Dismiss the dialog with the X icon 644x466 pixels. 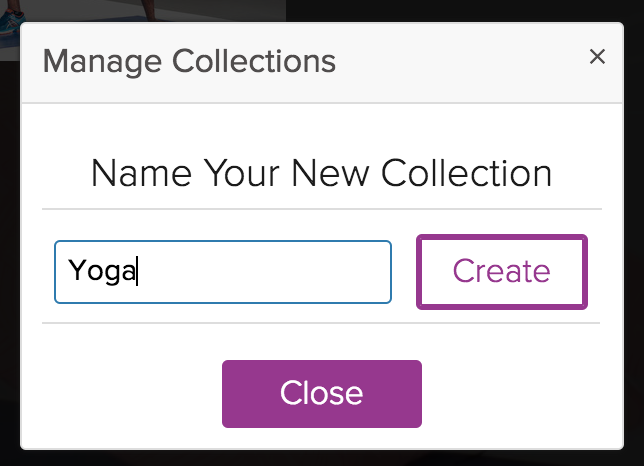(x=597, y=57)
